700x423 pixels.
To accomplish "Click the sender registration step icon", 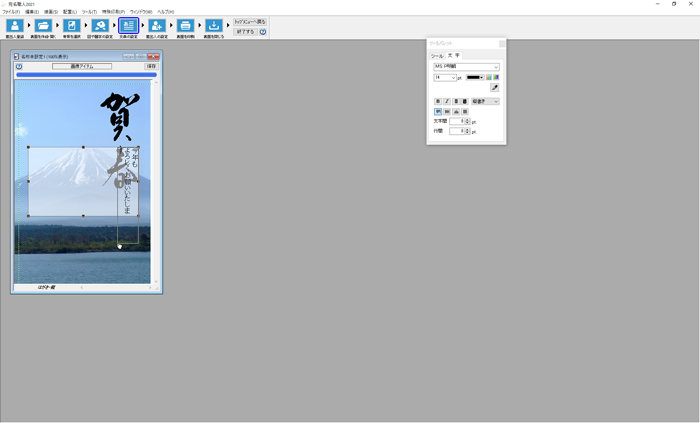I will click(157, 27).
